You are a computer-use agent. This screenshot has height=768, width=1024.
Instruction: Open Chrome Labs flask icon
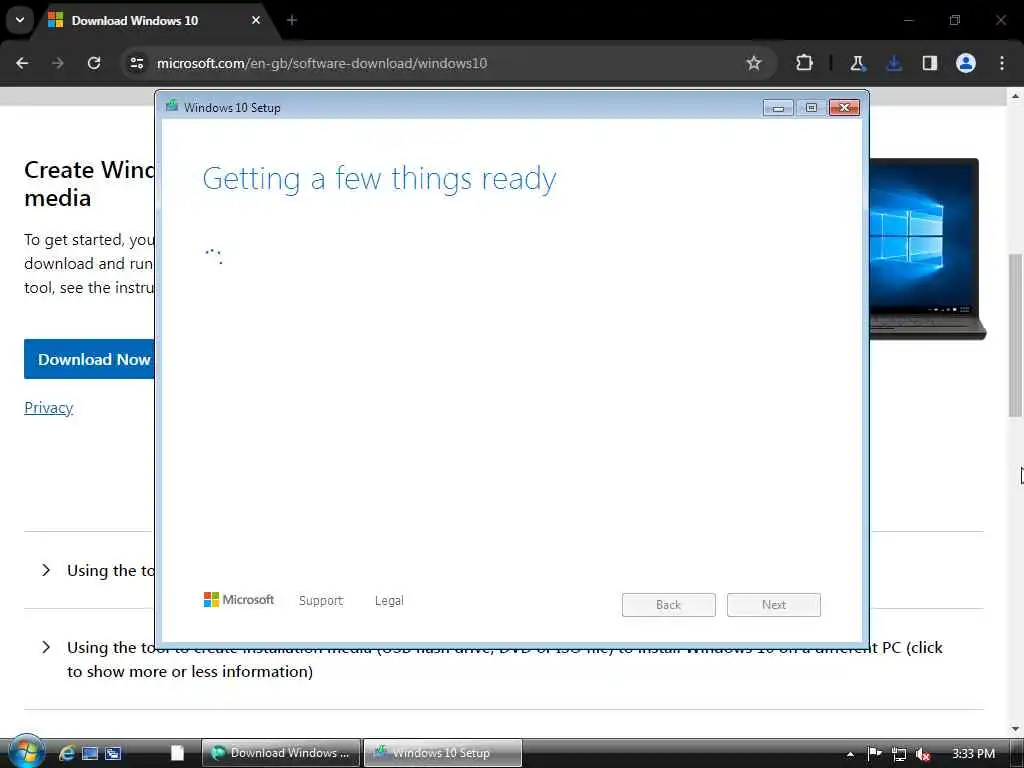(857, 63)
